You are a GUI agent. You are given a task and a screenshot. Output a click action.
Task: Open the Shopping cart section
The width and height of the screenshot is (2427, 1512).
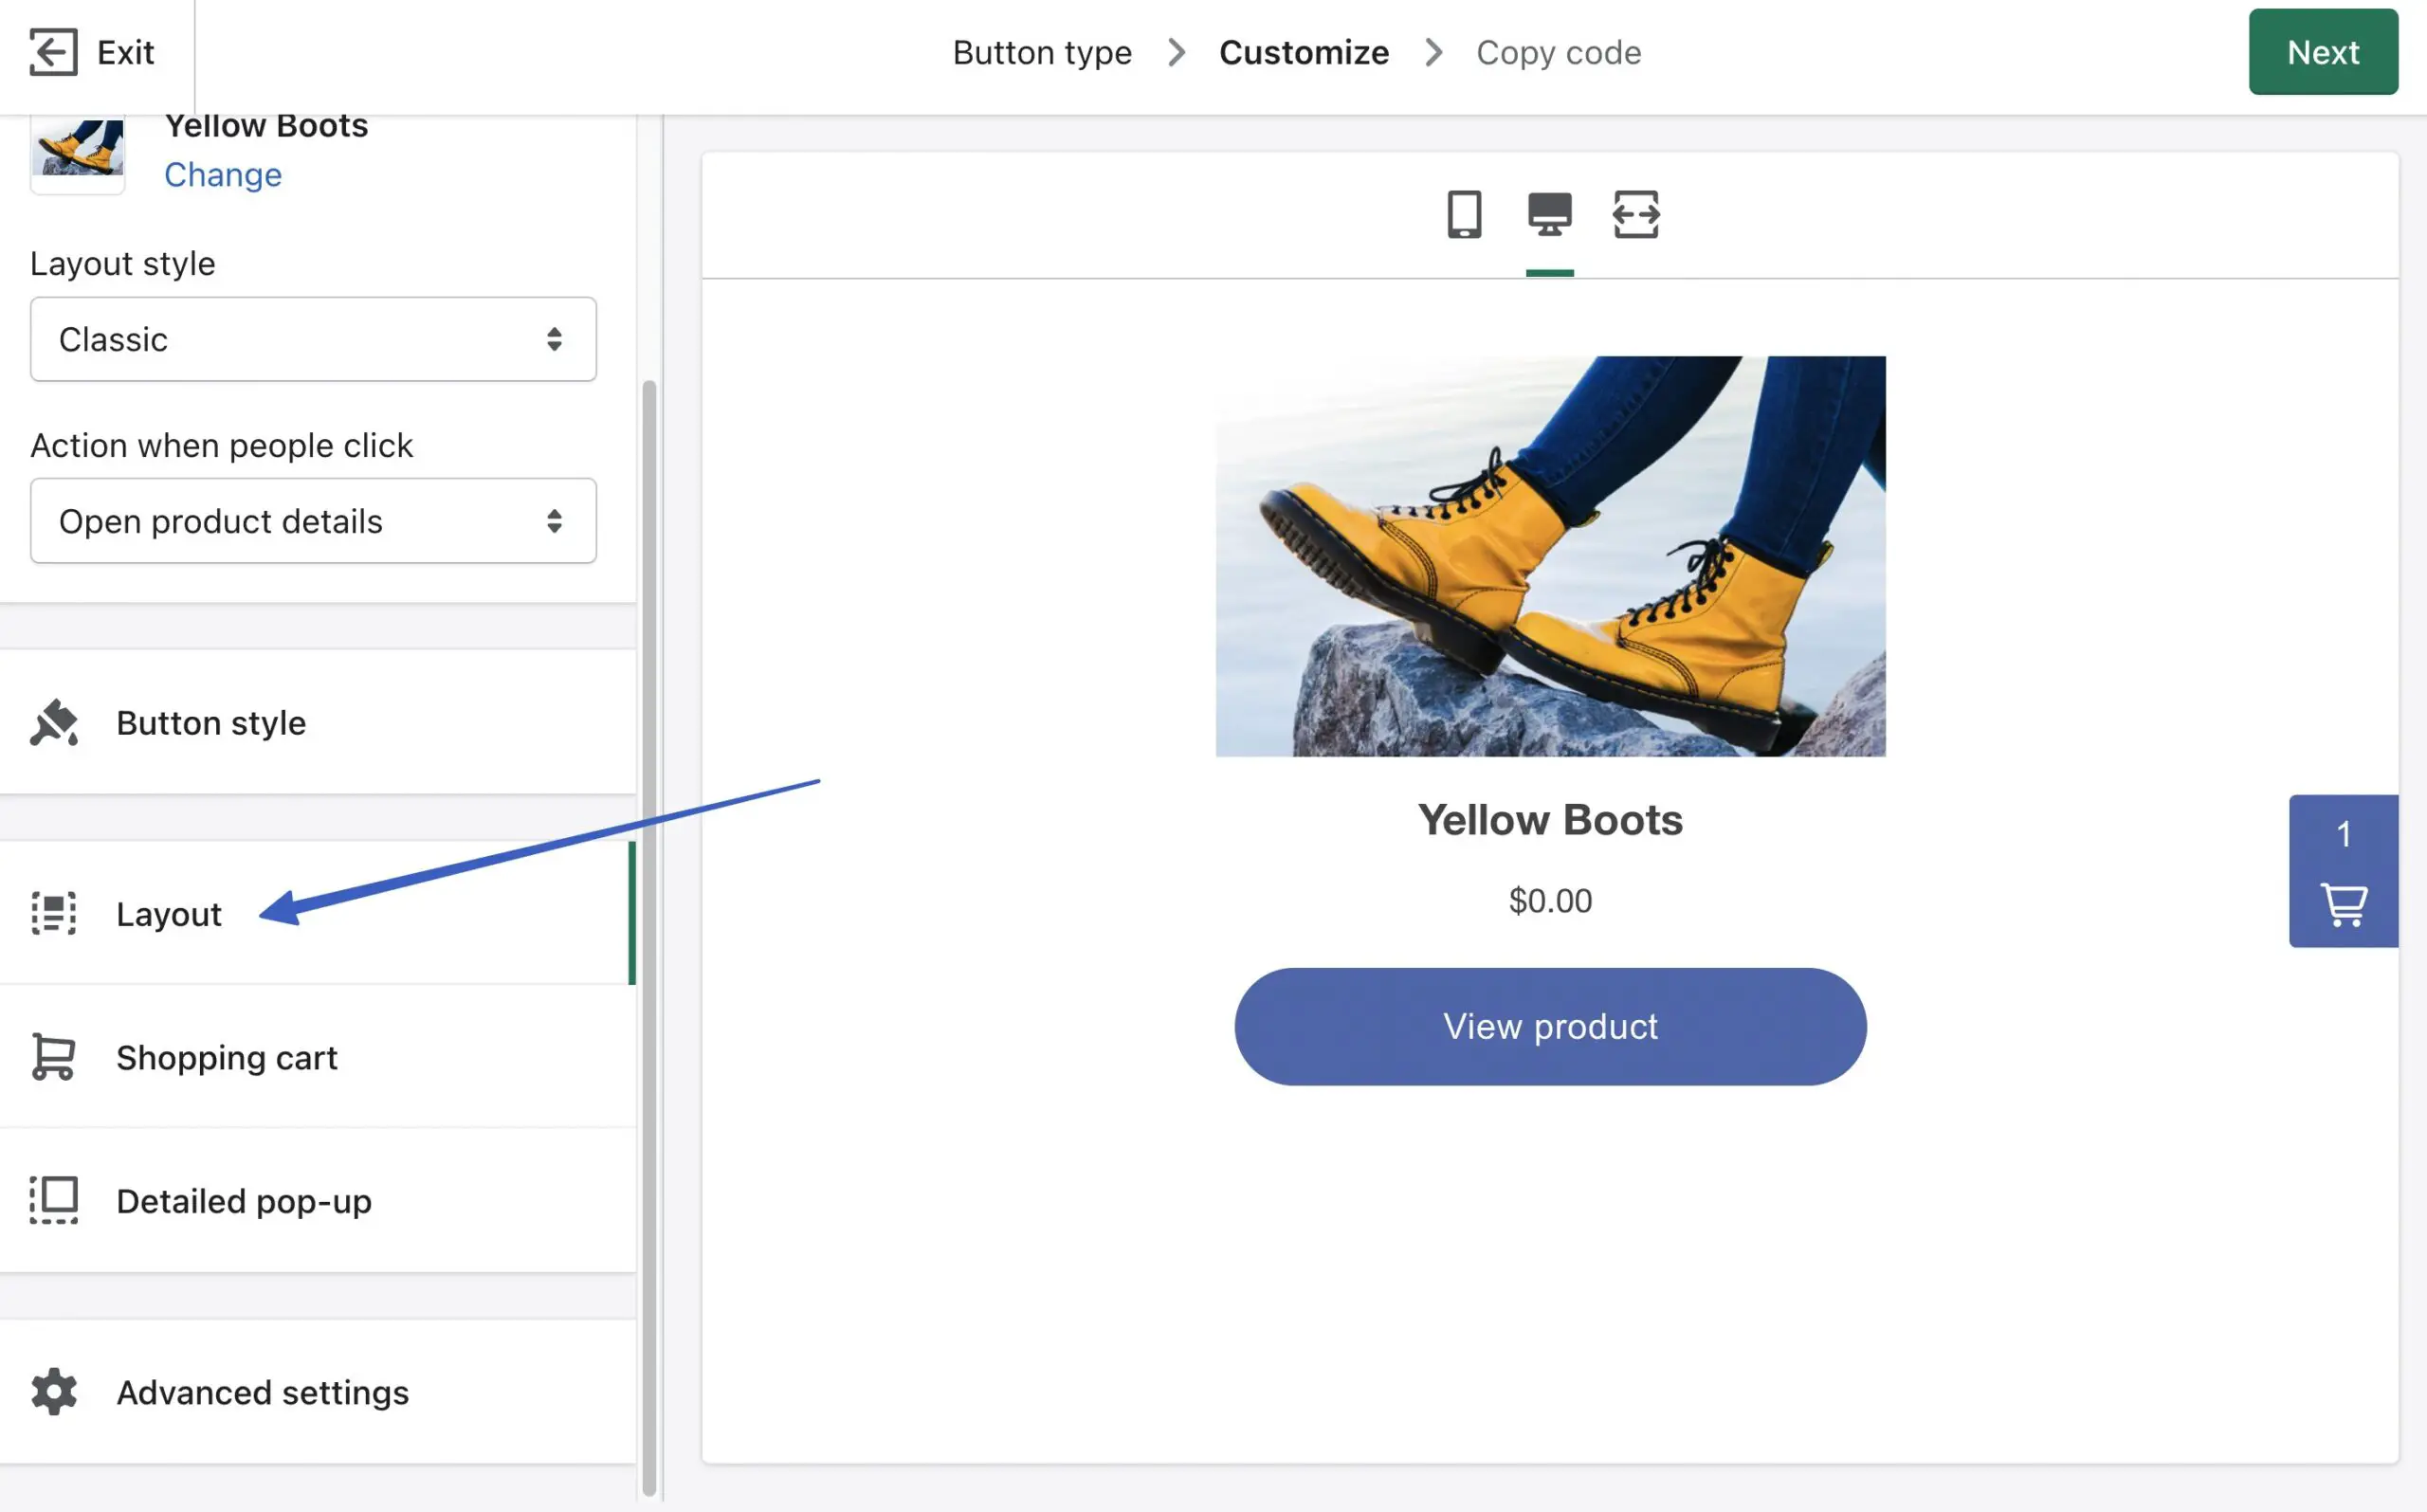[x=318, y=1057]
